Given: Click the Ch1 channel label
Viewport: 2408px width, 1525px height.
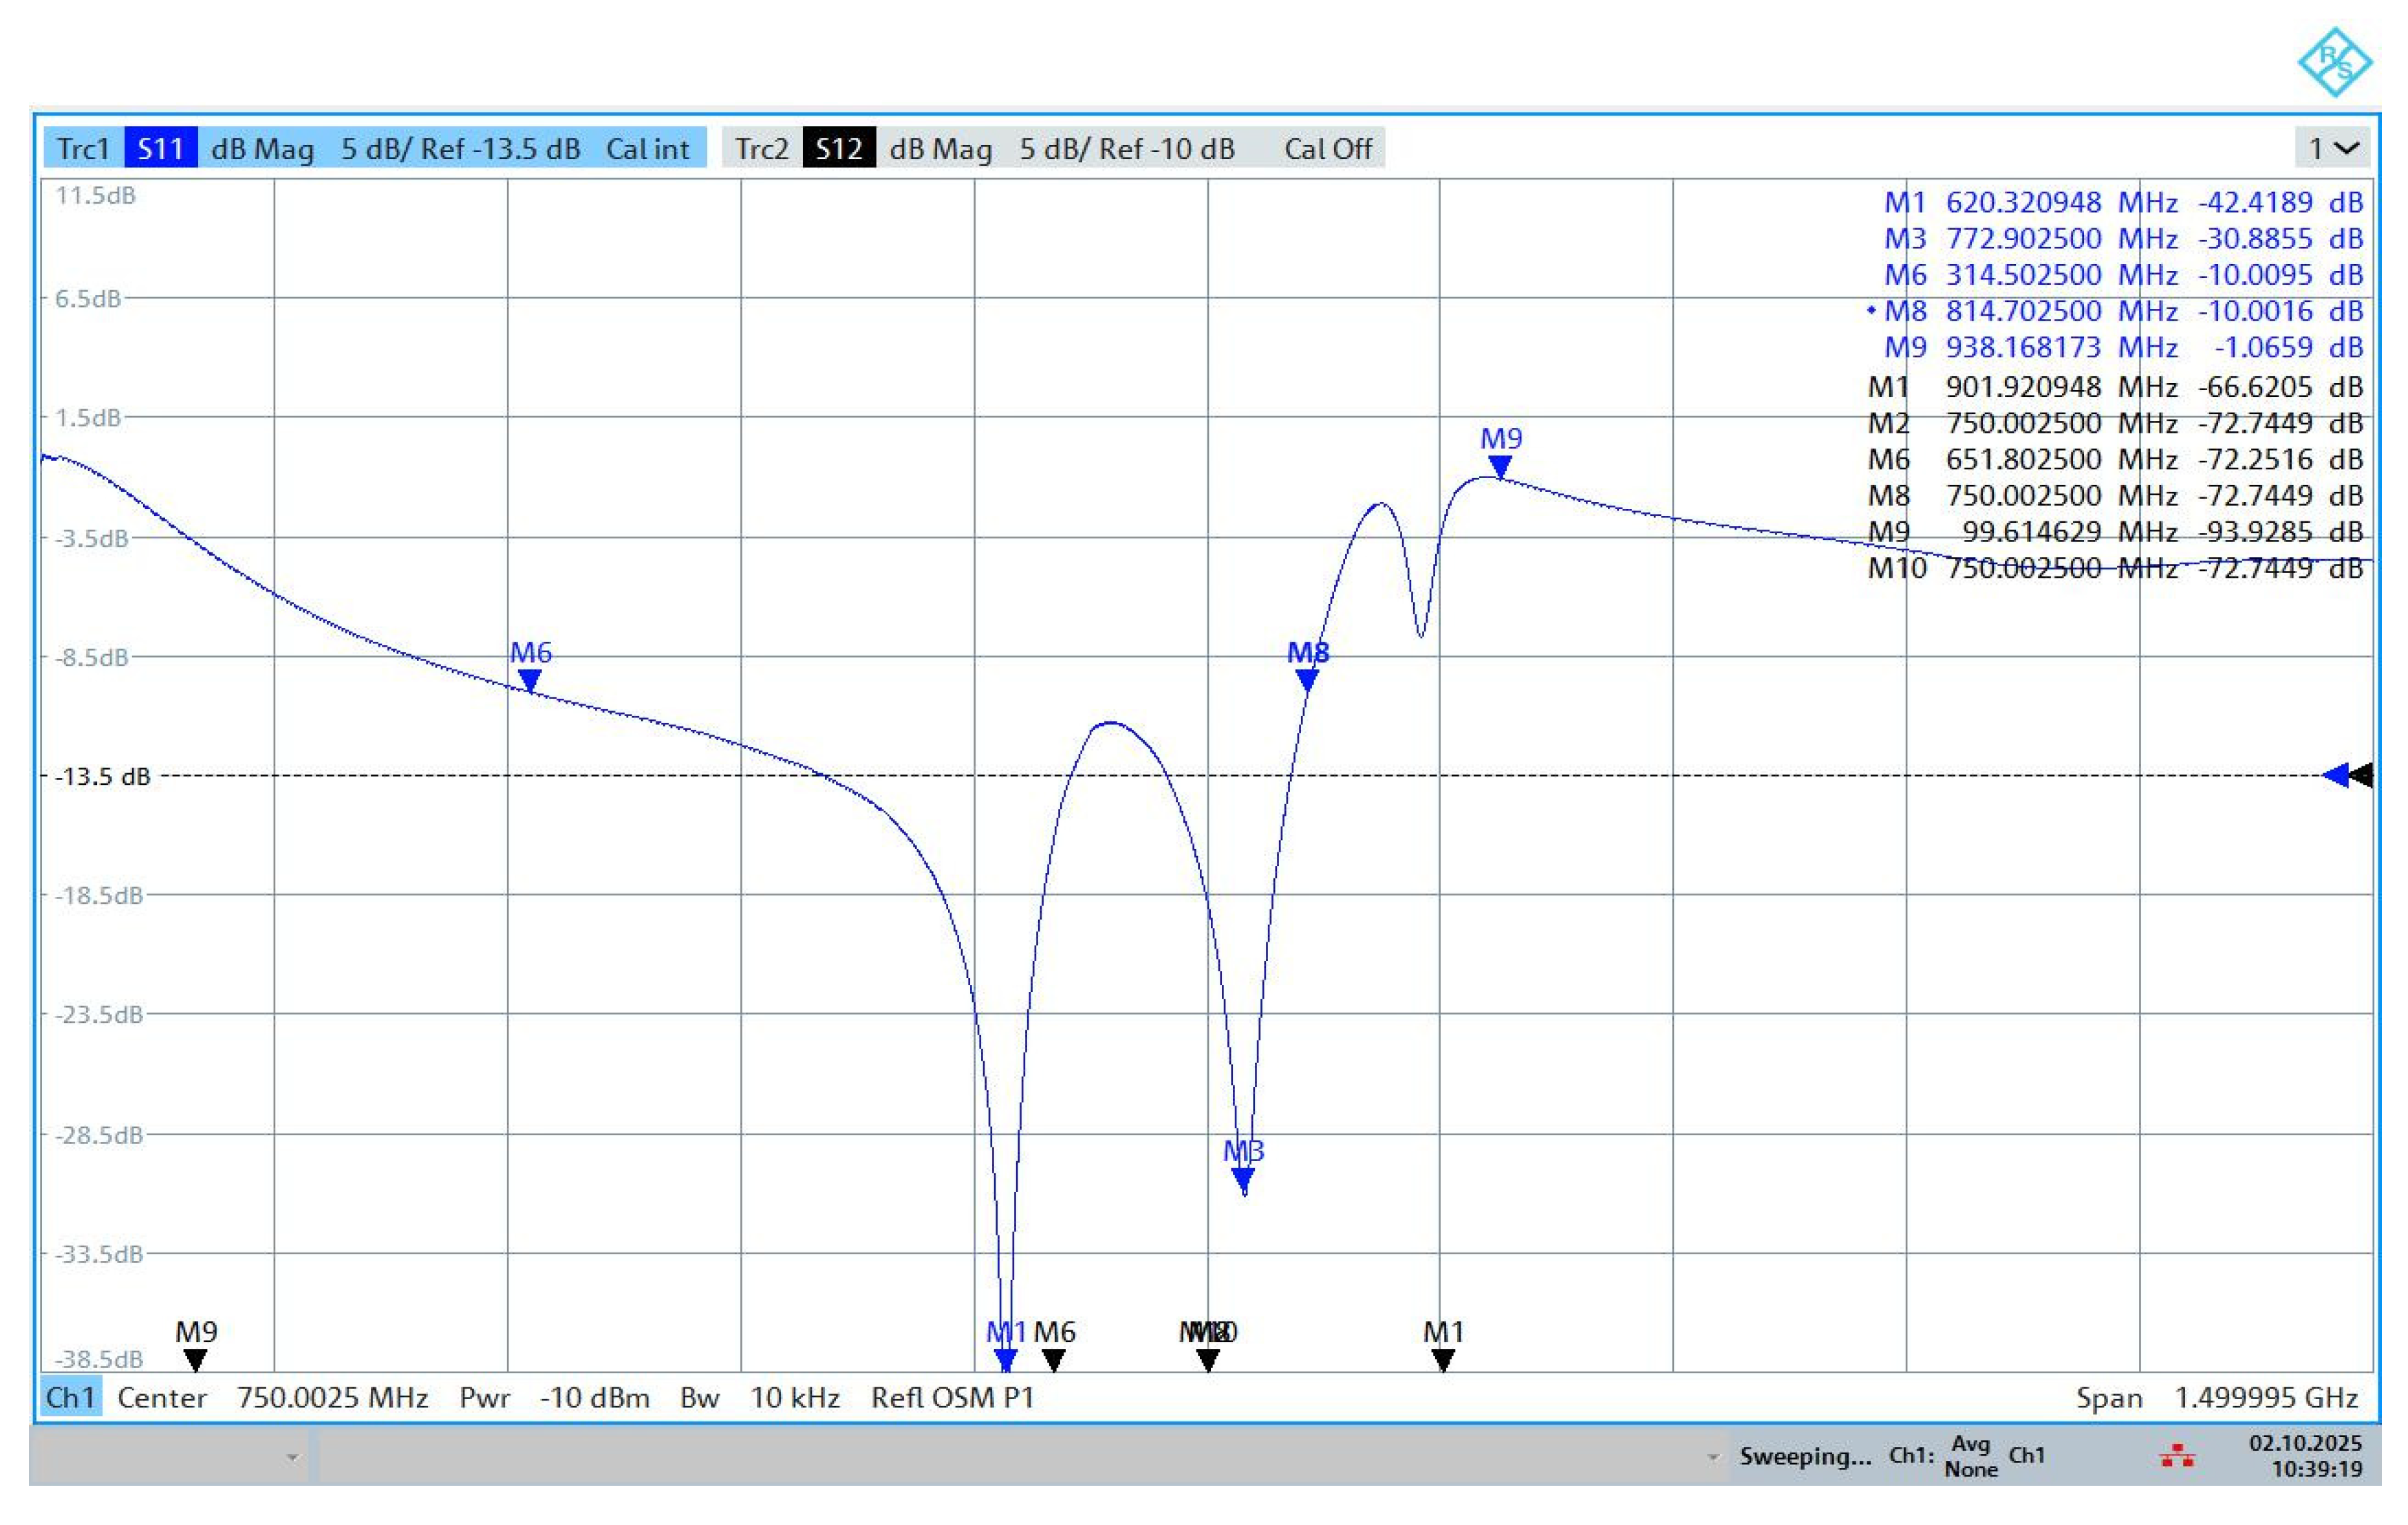Looking at the screenshot, I should 70,1397.
